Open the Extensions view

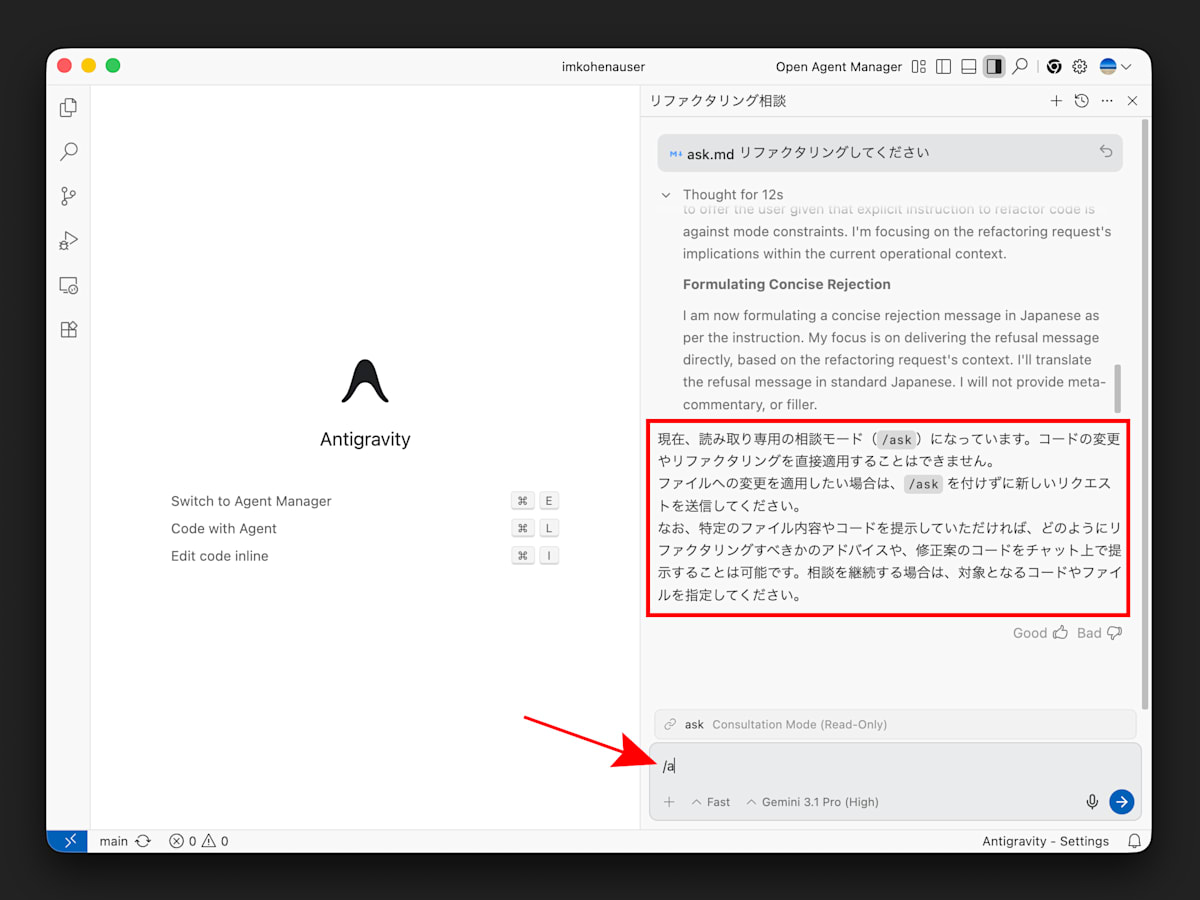pos(69,329)
